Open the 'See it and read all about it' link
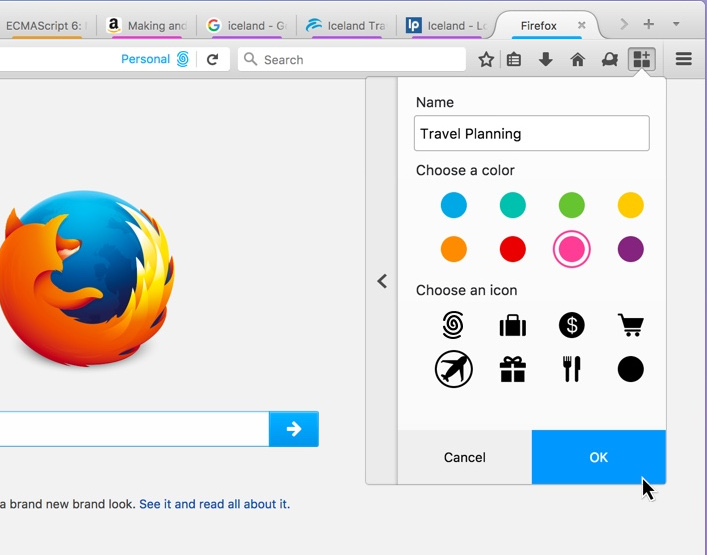This screenshot has height=555, width=707. pyautogui.click(x=215, y=504)
